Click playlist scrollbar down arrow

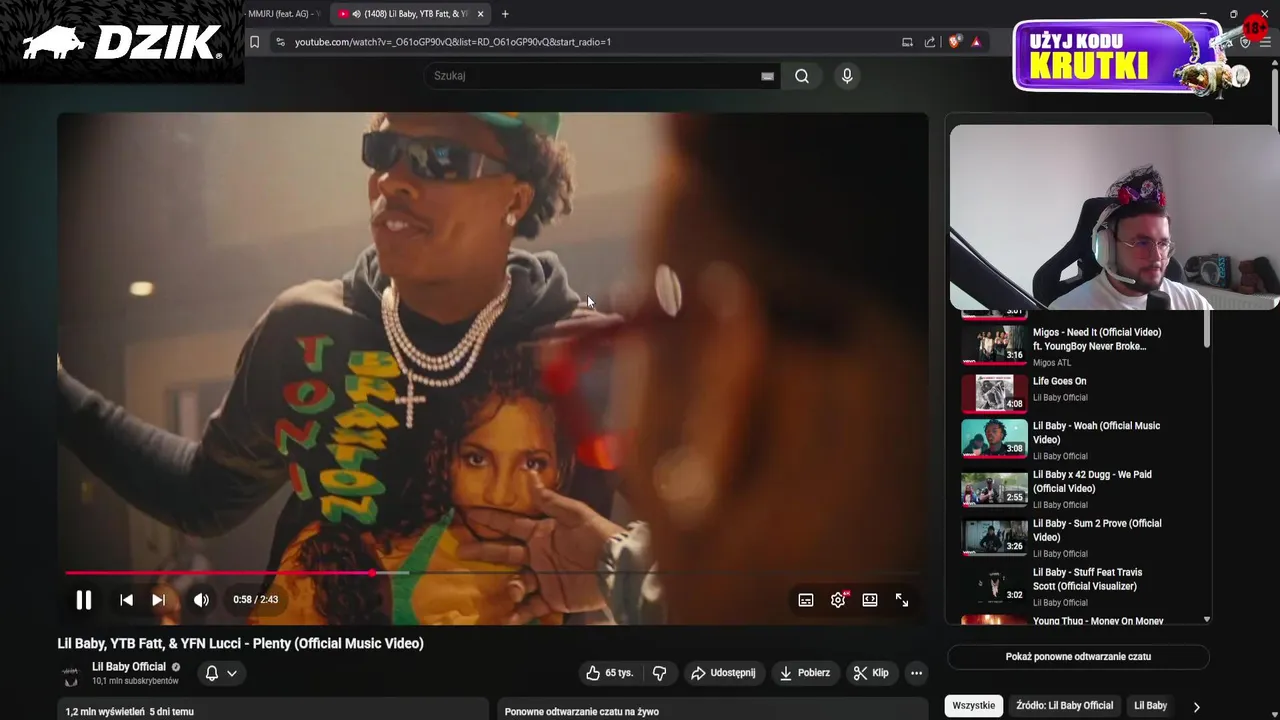(x=1207, y=619)
